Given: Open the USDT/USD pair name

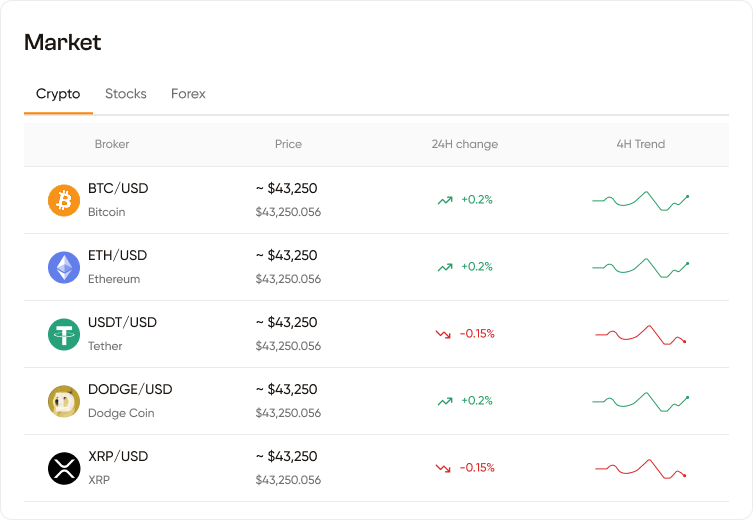Looking at the screenshot, I should click(122, 322).
